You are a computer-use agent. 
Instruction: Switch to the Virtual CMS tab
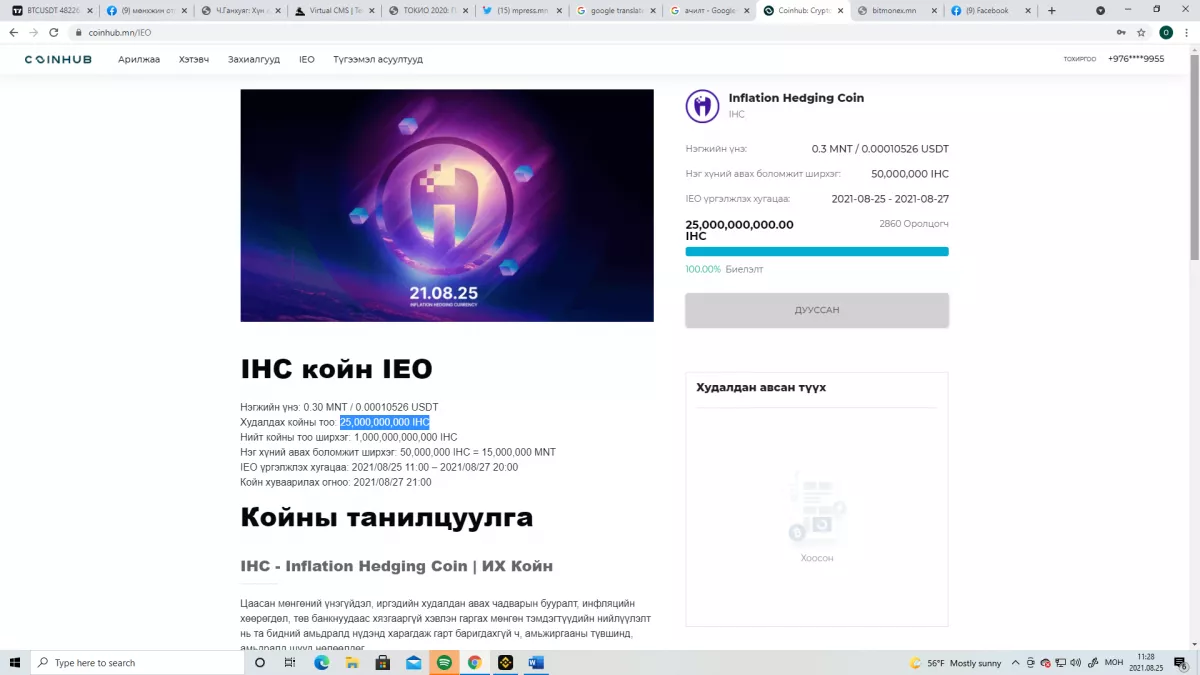(334, 10)
